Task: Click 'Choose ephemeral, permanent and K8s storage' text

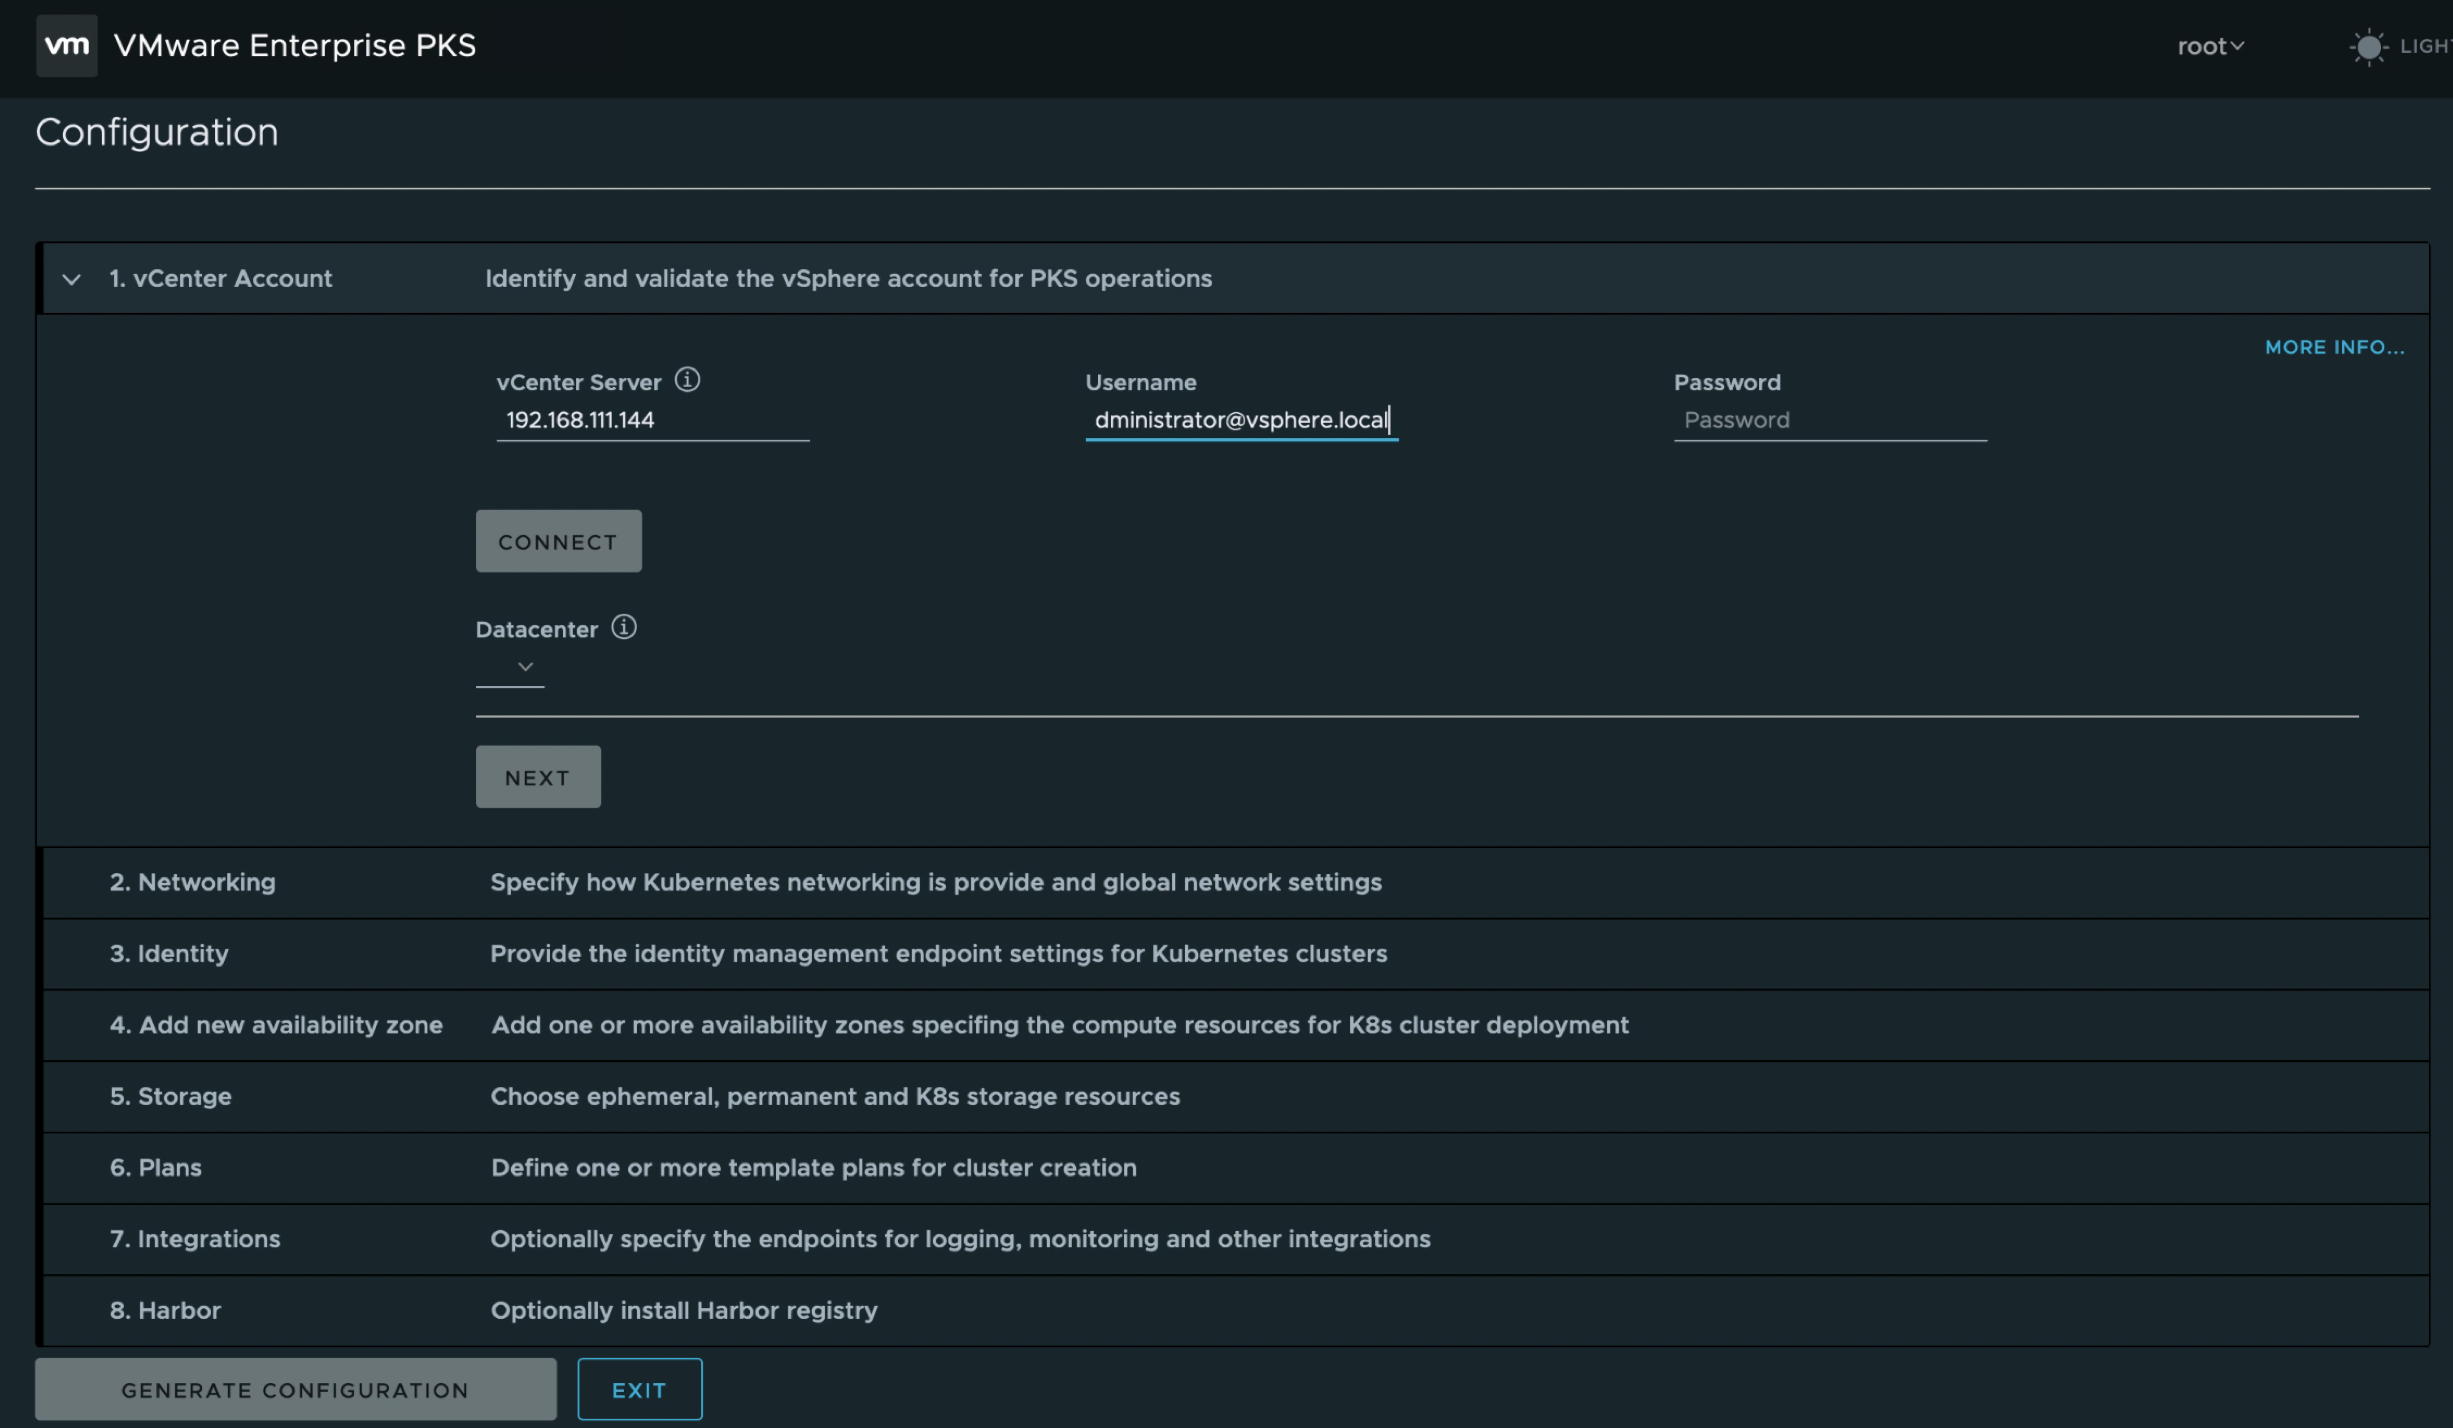Action: (x=835, y=1096)
